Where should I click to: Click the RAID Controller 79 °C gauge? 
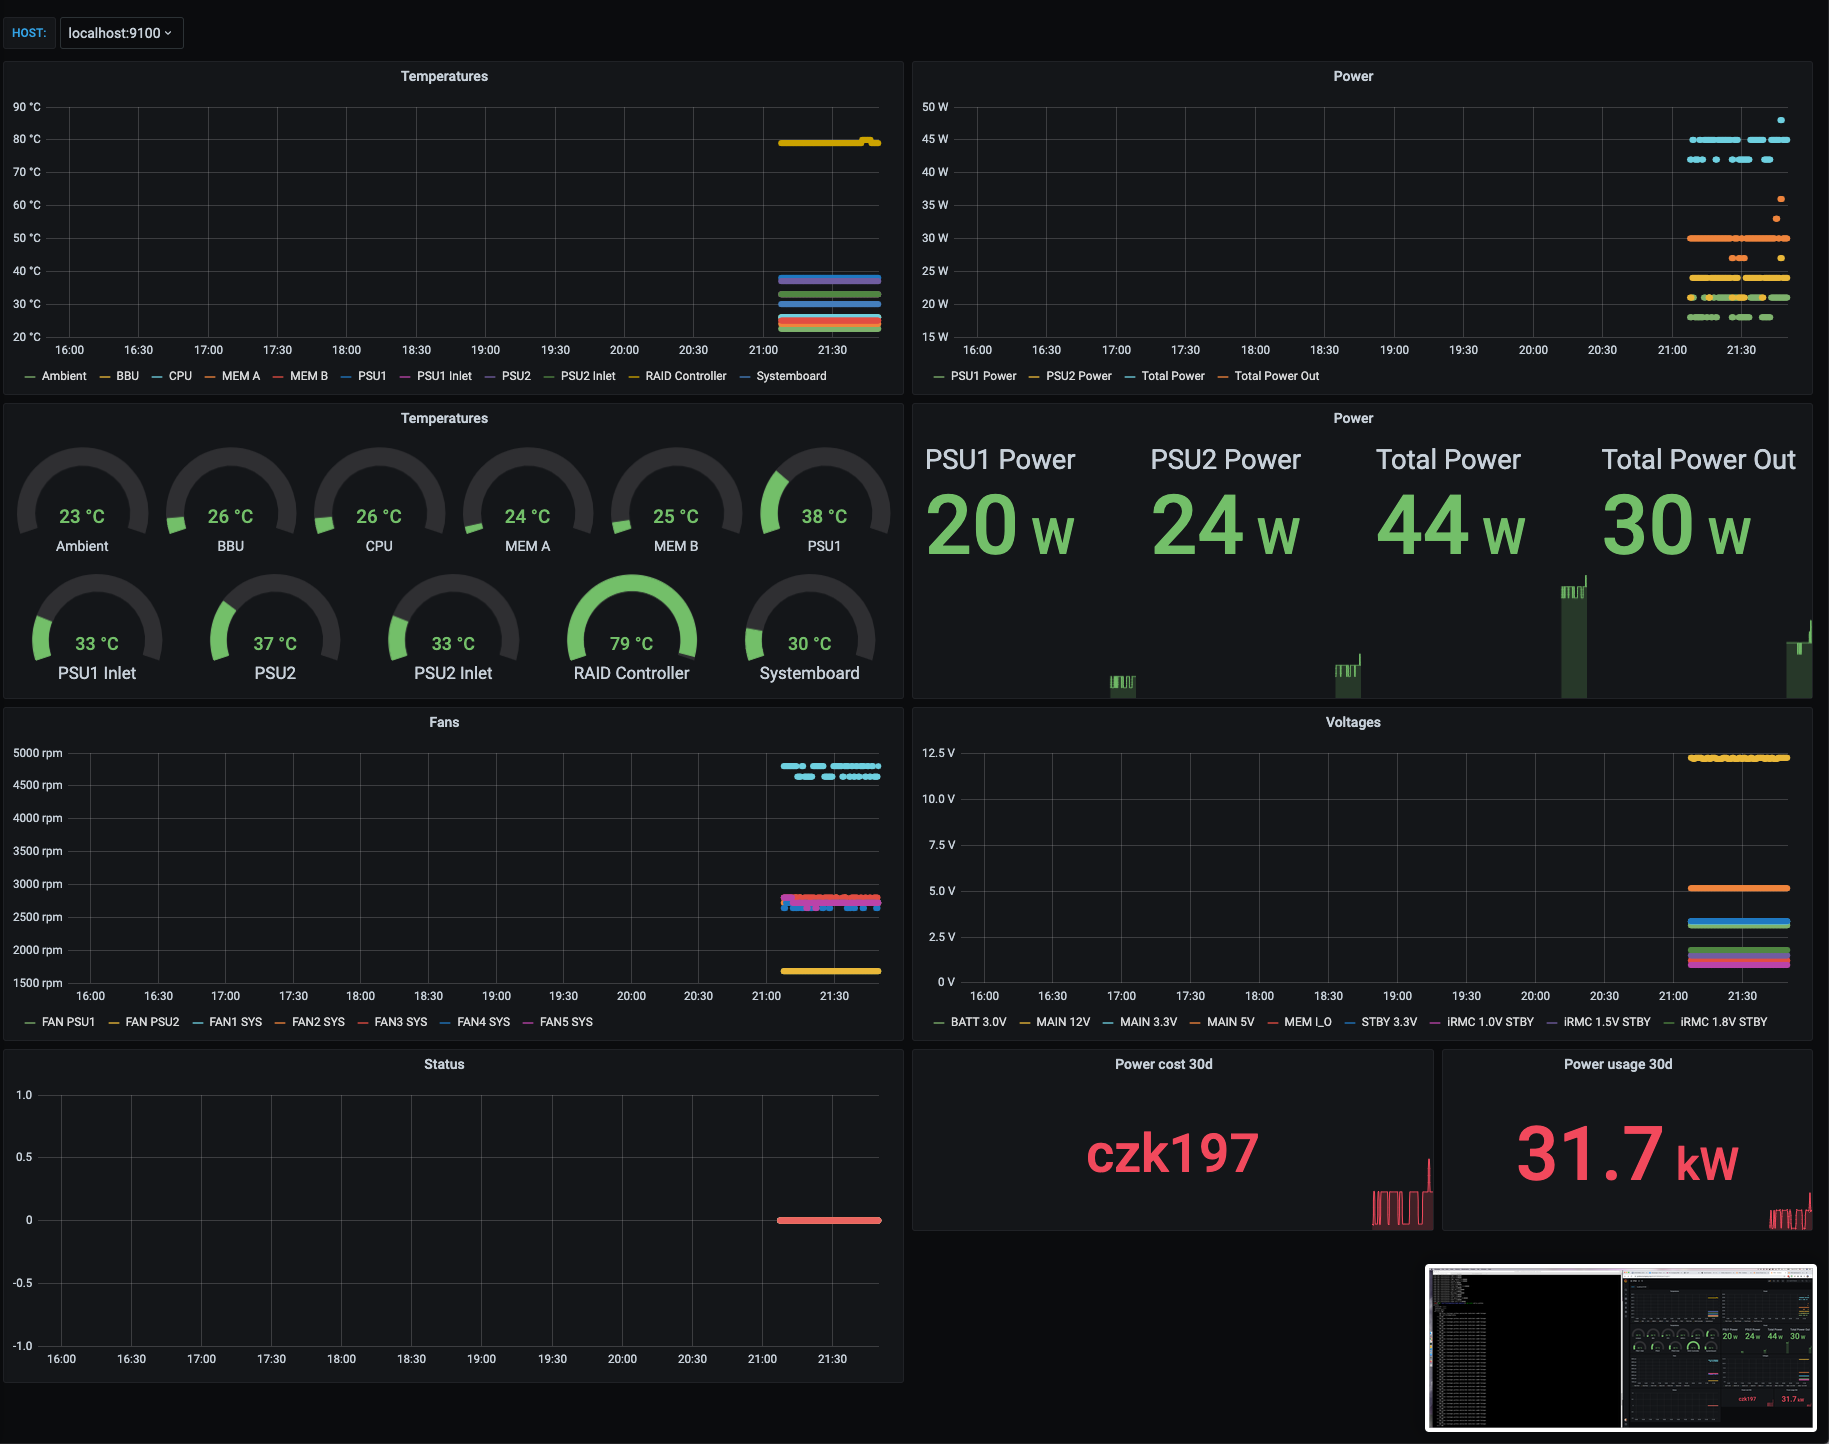click(632, 628)
